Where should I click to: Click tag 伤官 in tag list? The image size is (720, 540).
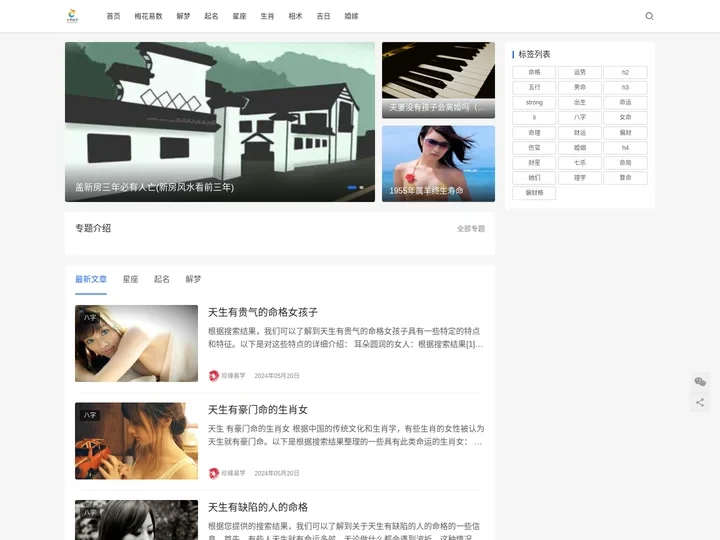pyautogui.click(x=534, y=148)
